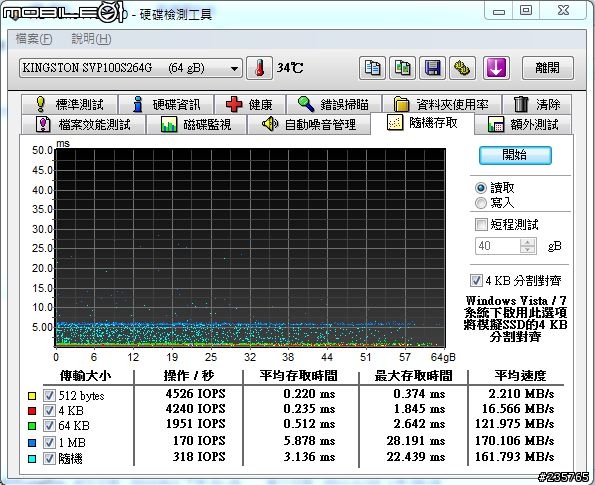Click the yellow 512 bytes color swatch
This screenshot has height=485, width=595.
click(x=32, y=396)
